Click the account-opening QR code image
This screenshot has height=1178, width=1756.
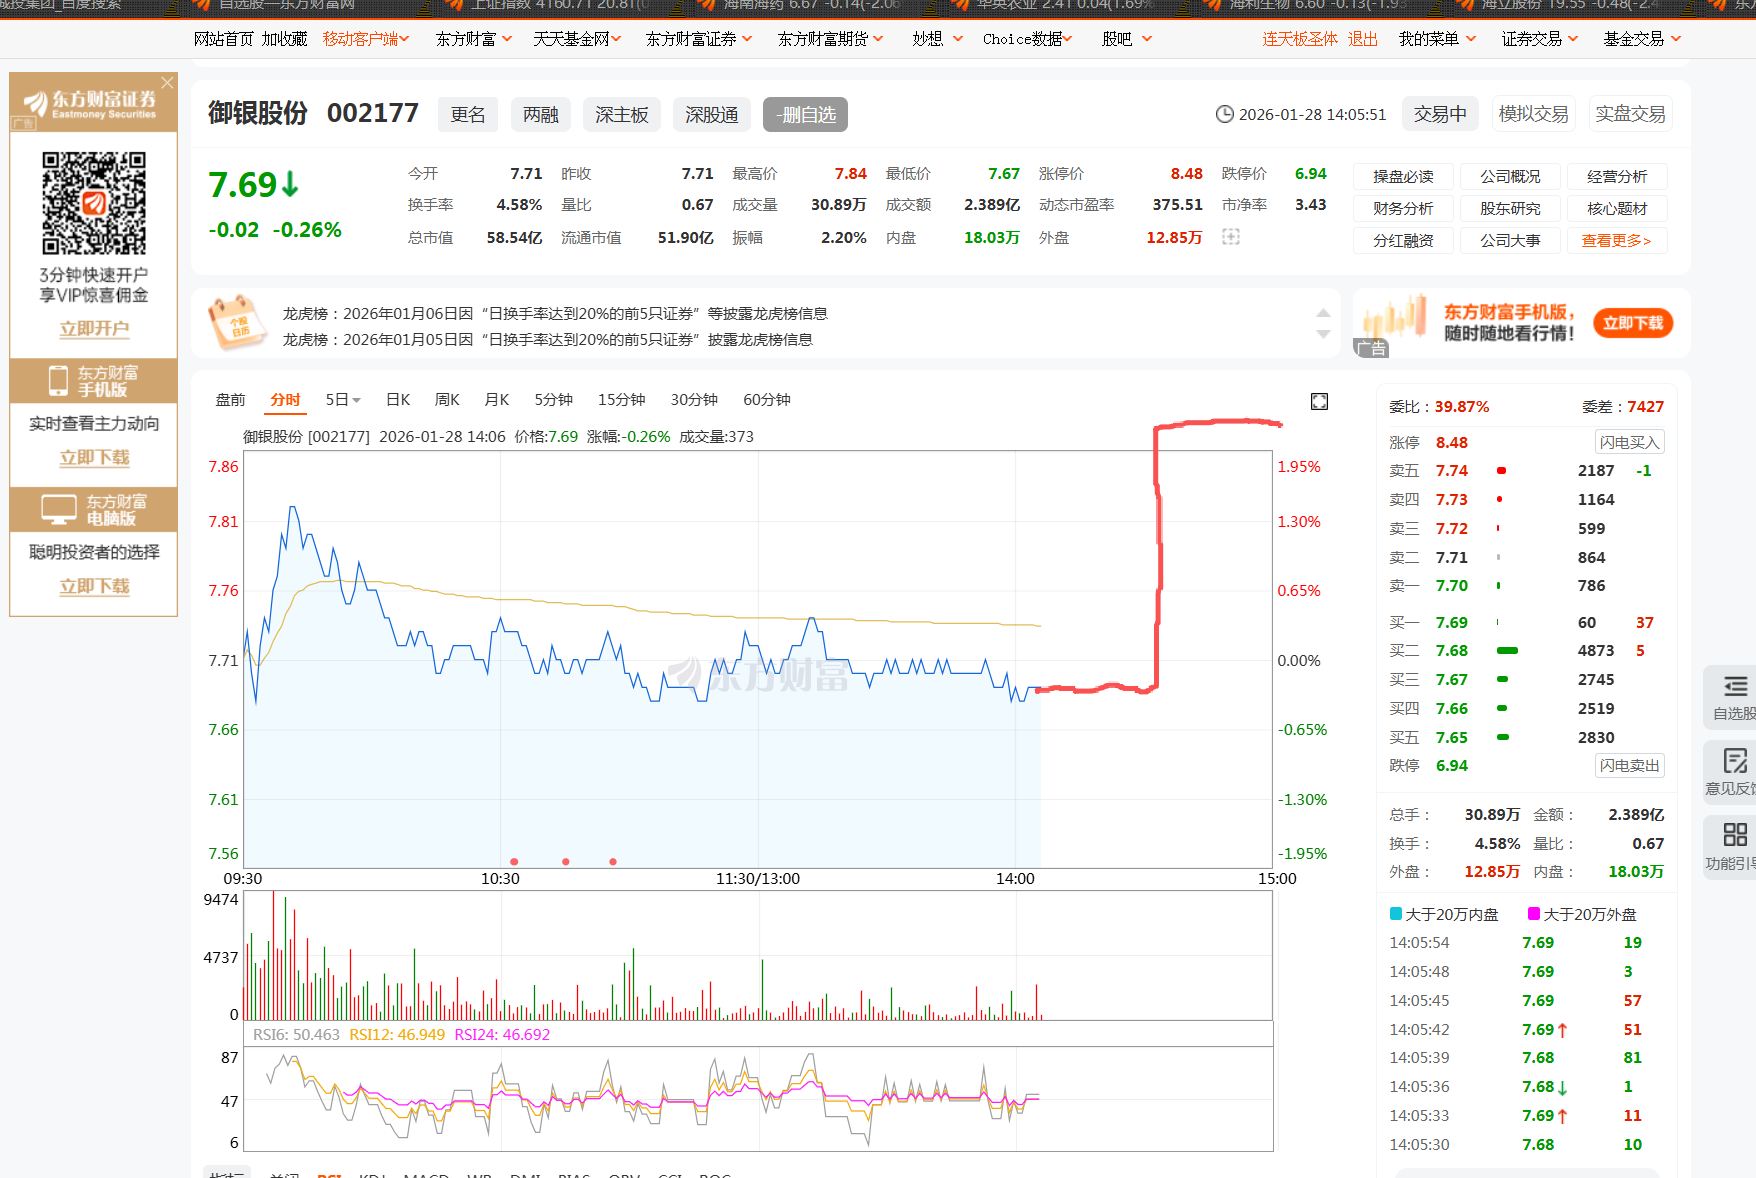(94, 203)
